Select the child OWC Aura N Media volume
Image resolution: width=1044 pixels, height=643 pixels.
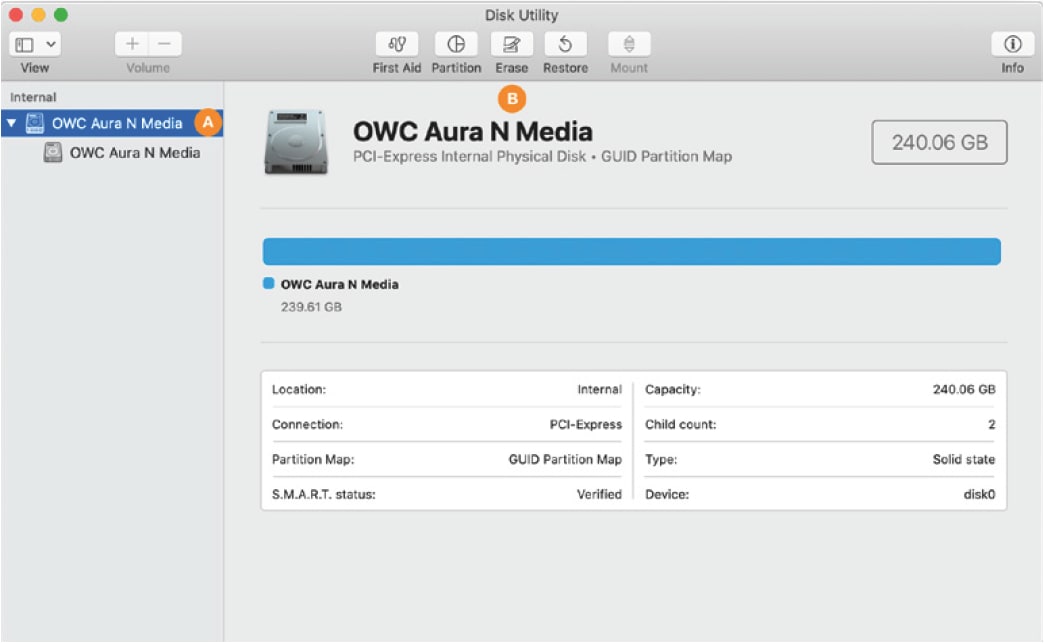tap(134, 153)
